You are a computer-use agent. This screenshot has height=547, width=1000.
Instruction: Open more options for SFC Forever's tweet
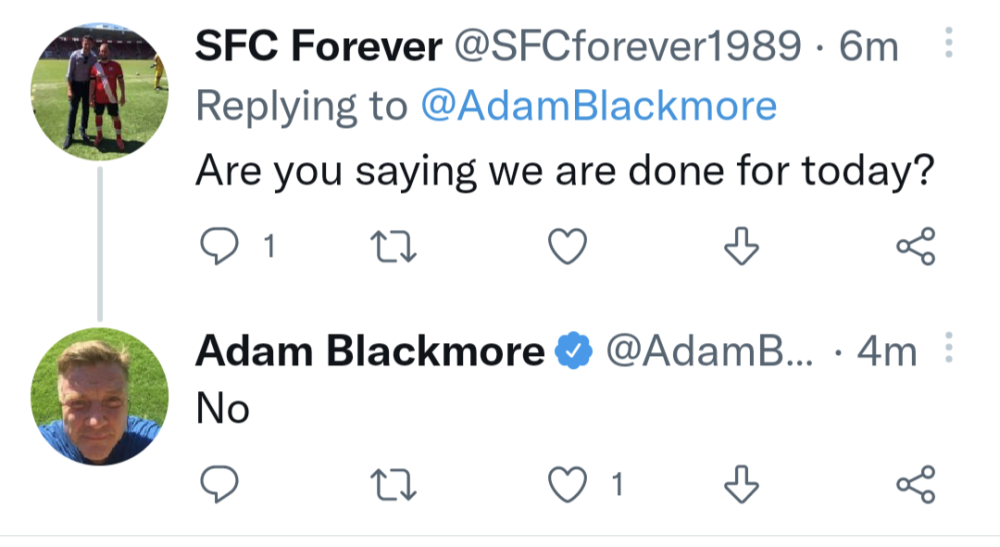coord(949,43)
